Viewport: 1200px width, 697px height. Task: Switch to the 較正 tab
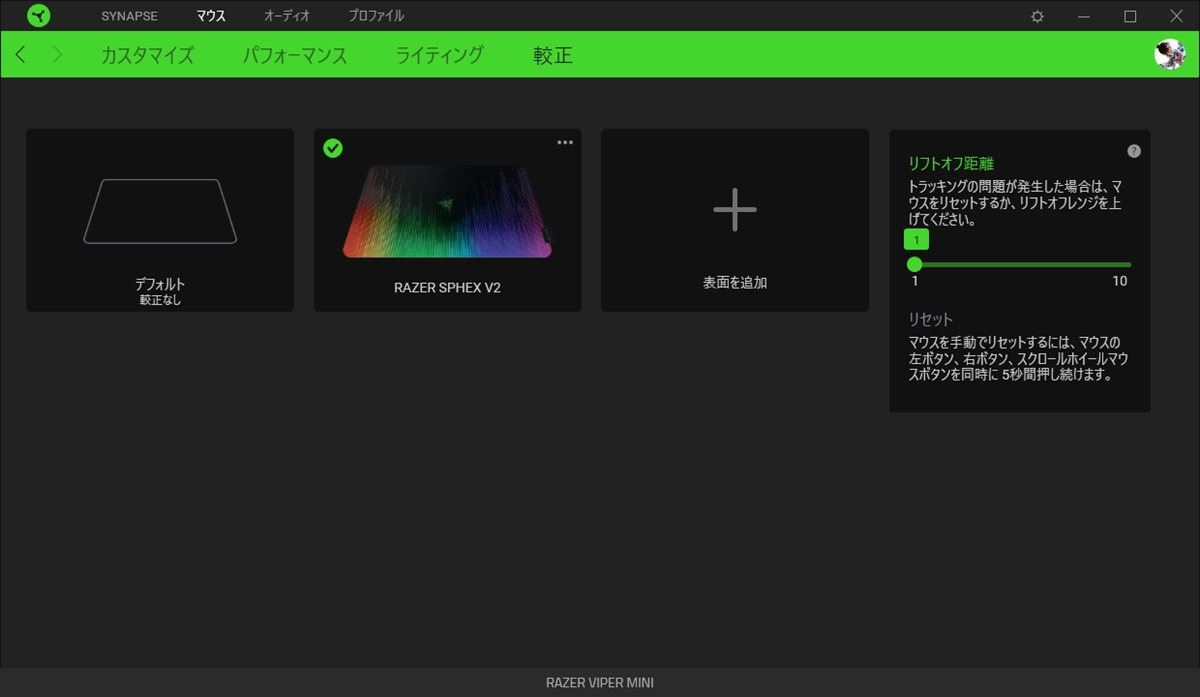[553, 55]
